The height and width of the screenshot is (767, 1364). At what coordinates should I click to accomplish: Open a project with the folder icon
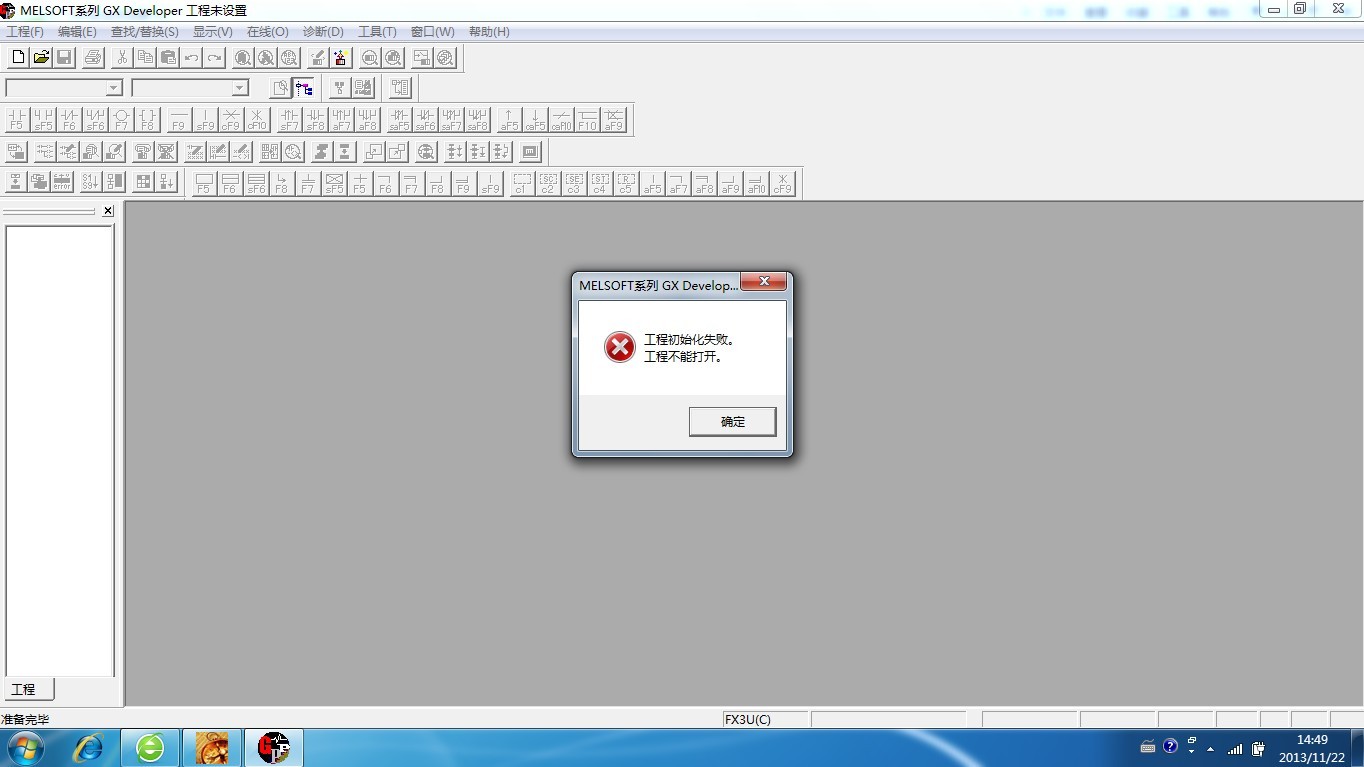tap(41, 58)
